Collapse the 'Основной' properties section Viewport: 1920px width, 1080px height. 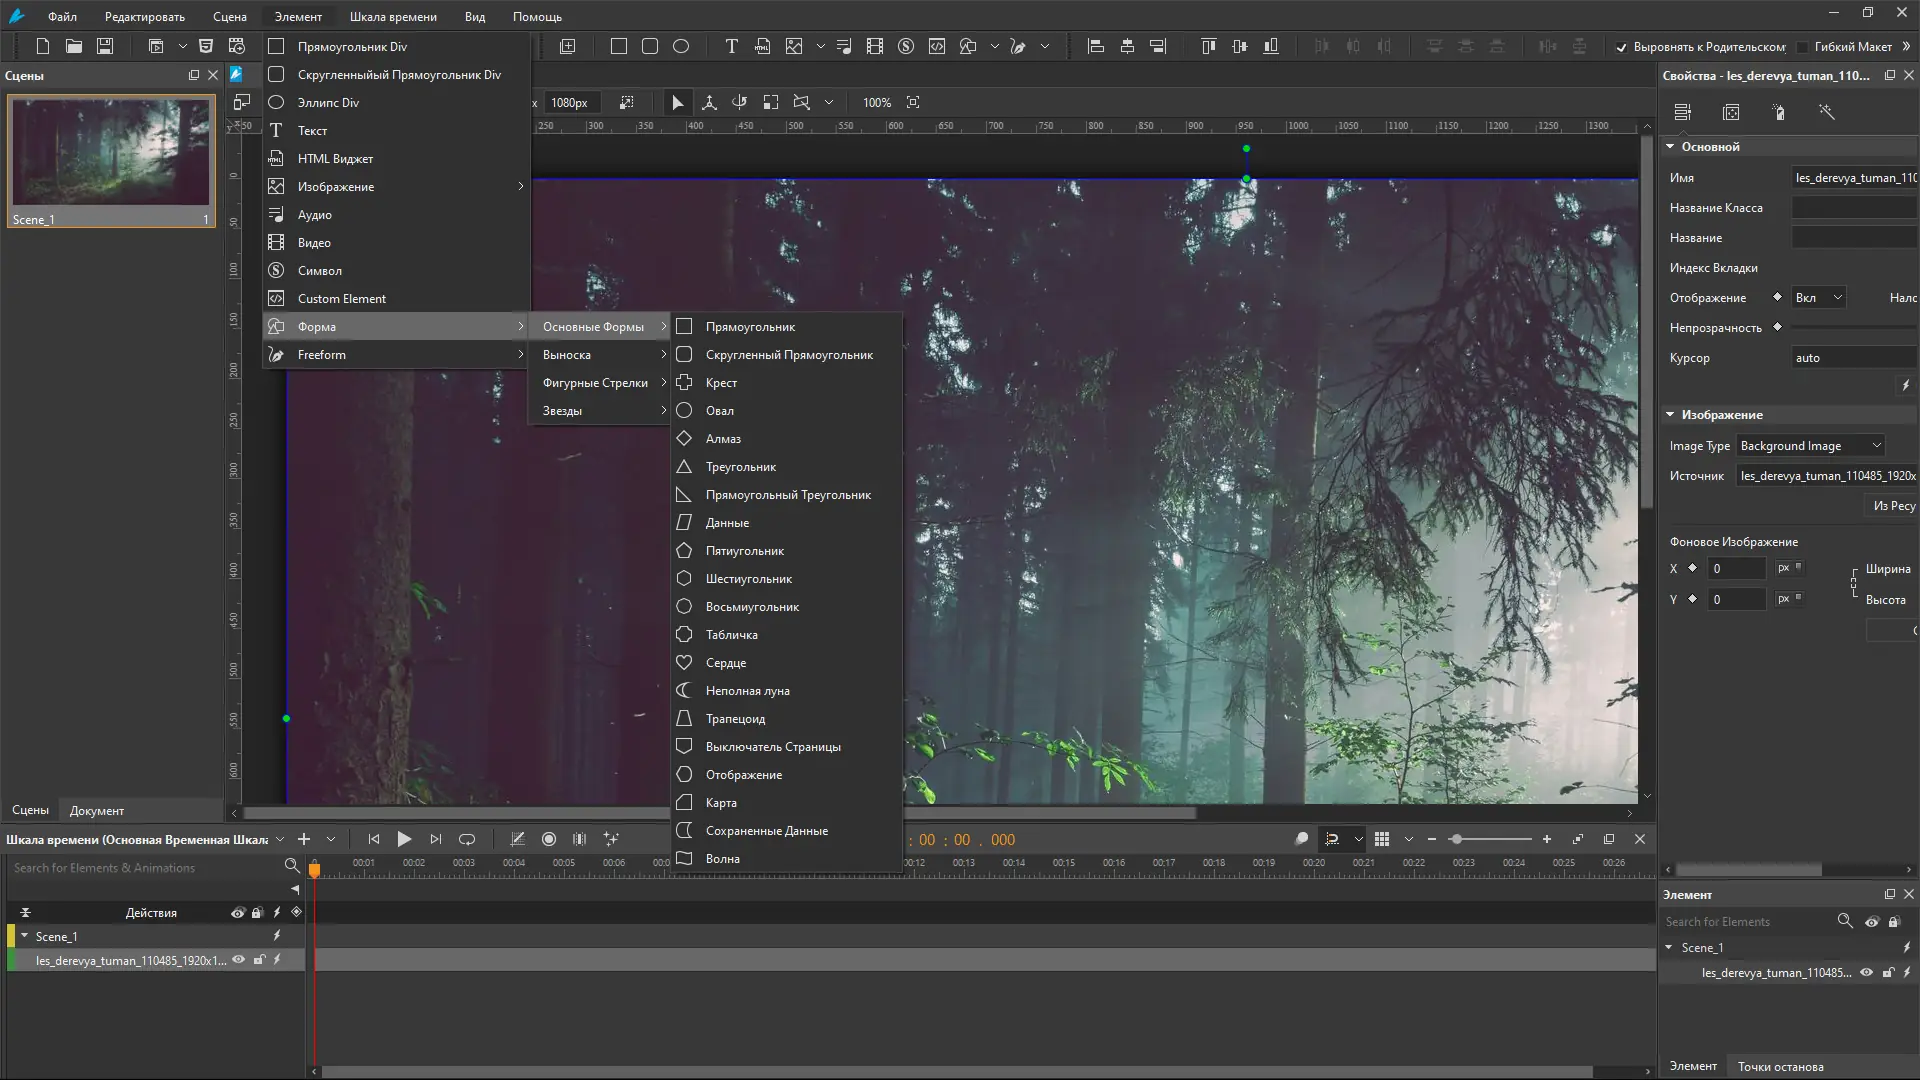(1670, 147)
